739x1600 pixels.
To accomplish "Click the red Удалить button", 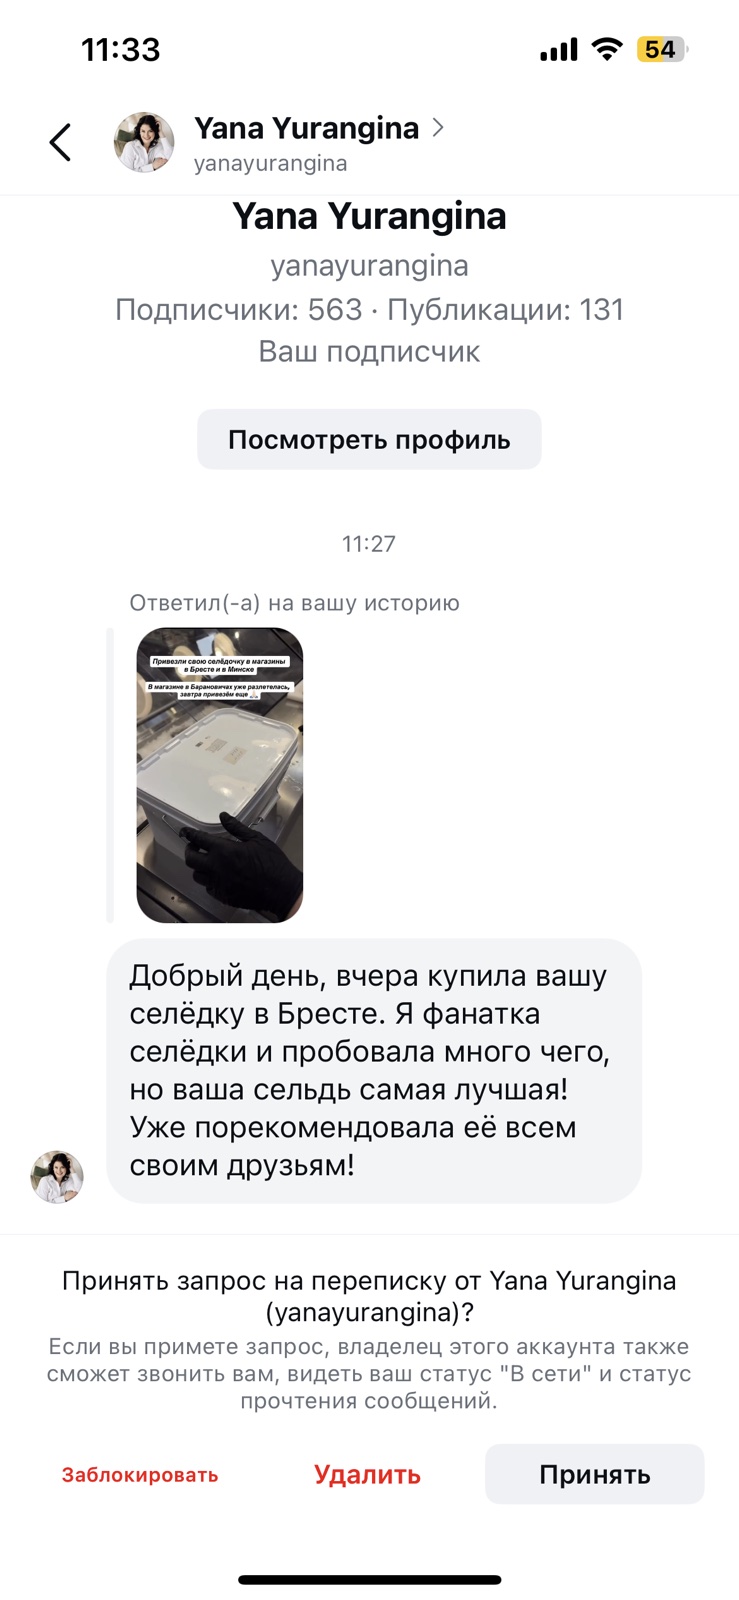I will (x=367, y=1475).
